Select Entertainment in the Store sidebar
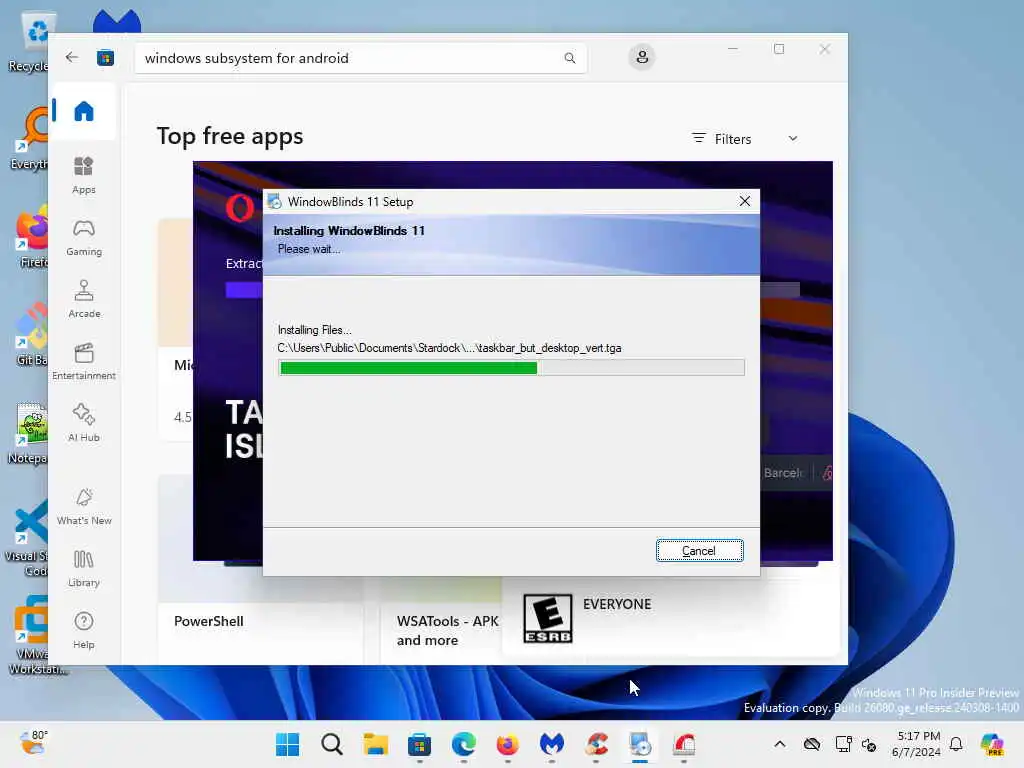This screenshot has width=1024, height=768. [x=84, y=361]
